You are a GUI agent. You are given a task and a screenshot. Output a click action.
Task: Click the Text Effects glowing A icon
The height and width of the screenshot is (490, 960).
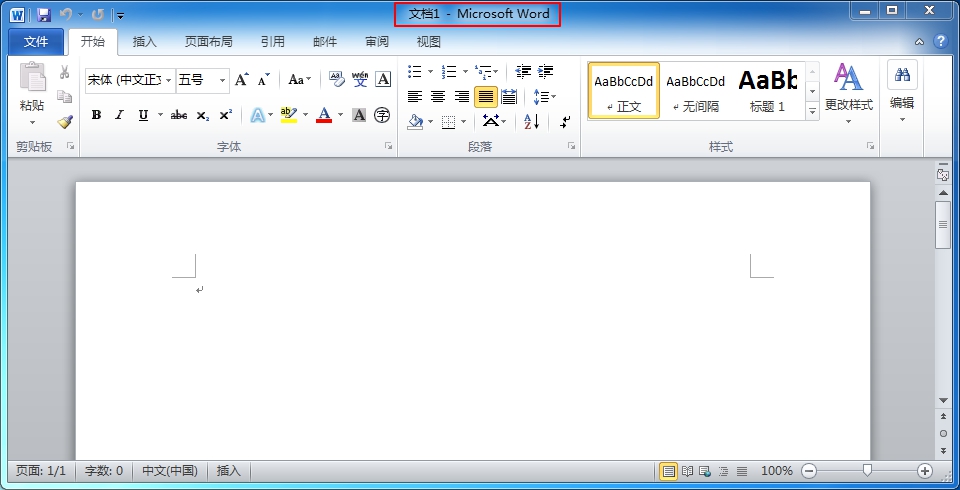(x=257, y=115)
